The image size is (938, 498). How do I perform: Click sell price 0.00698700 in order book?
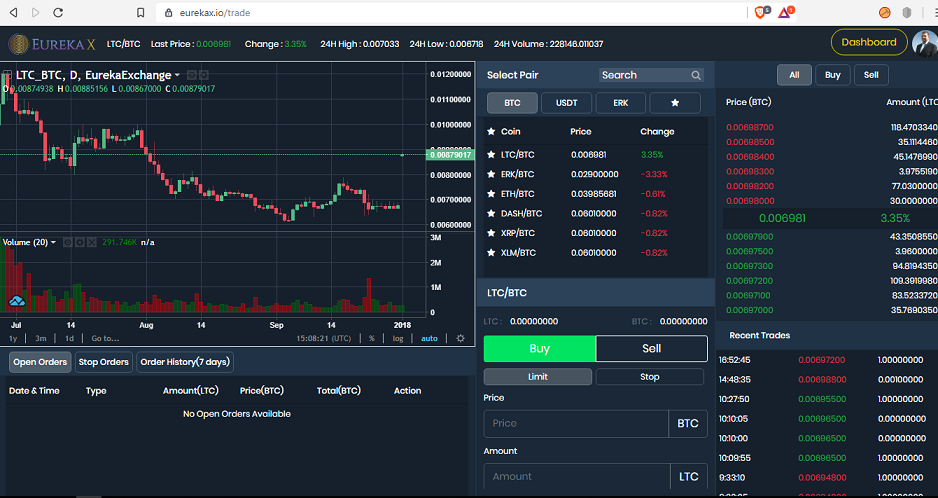pyautogui.click(x=750, y=127)
